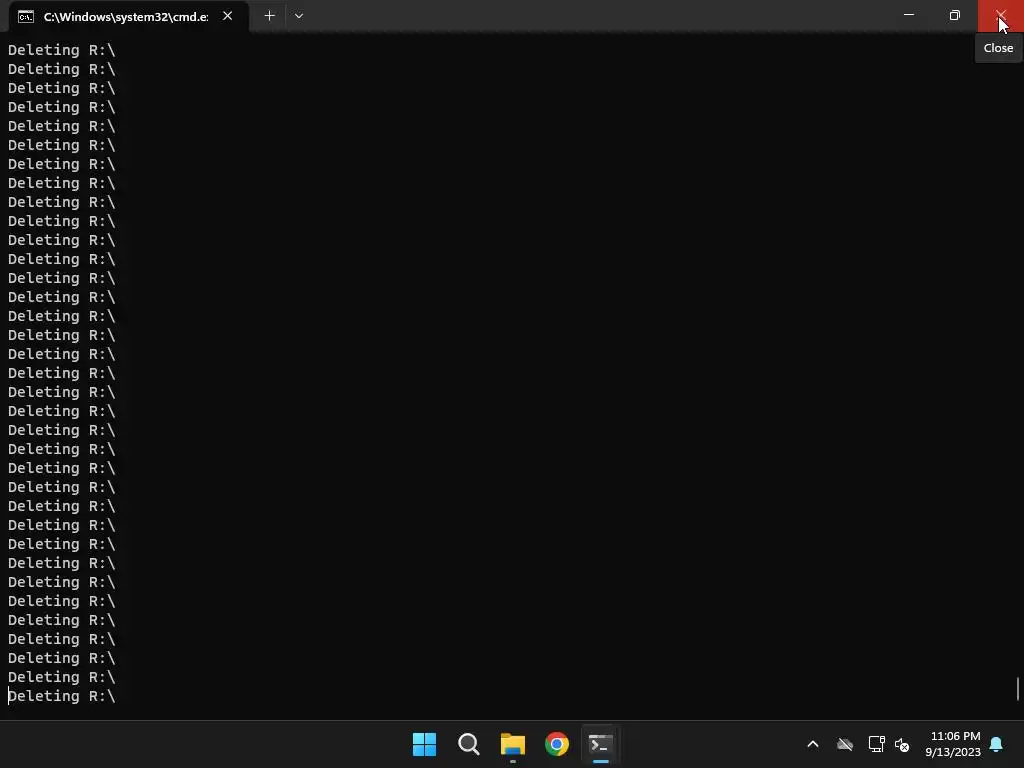The image size is (1024, 768).
Task: Open the clock showing 11:06 PM
Action: (953, 744)
